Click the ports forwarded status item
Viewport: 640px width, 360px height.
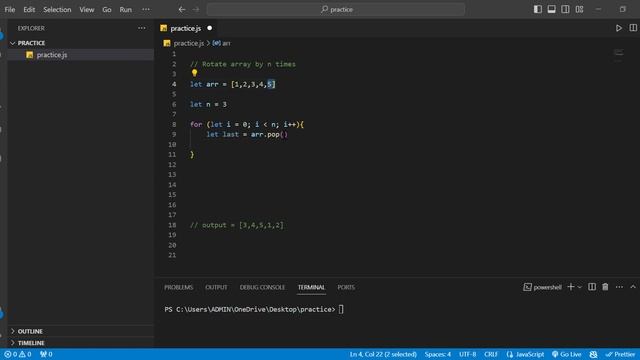[46, 354]
